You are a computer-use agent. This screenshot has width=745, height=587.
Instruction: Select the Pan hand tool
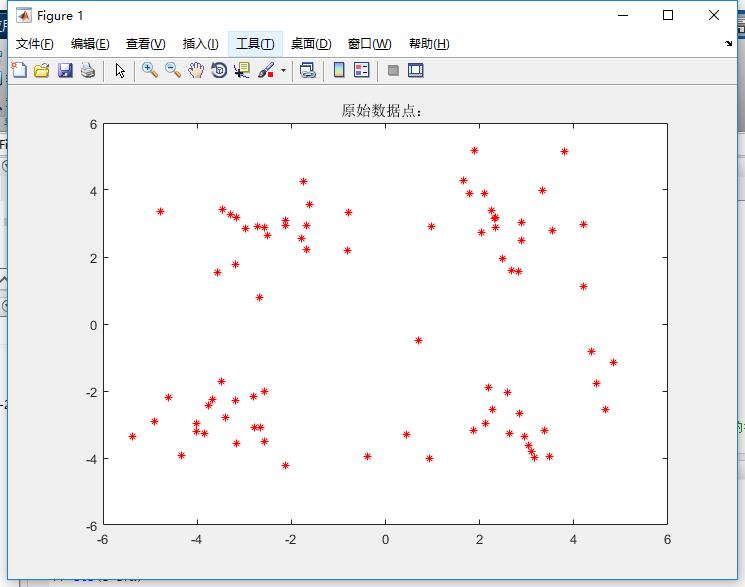point(195,70)
